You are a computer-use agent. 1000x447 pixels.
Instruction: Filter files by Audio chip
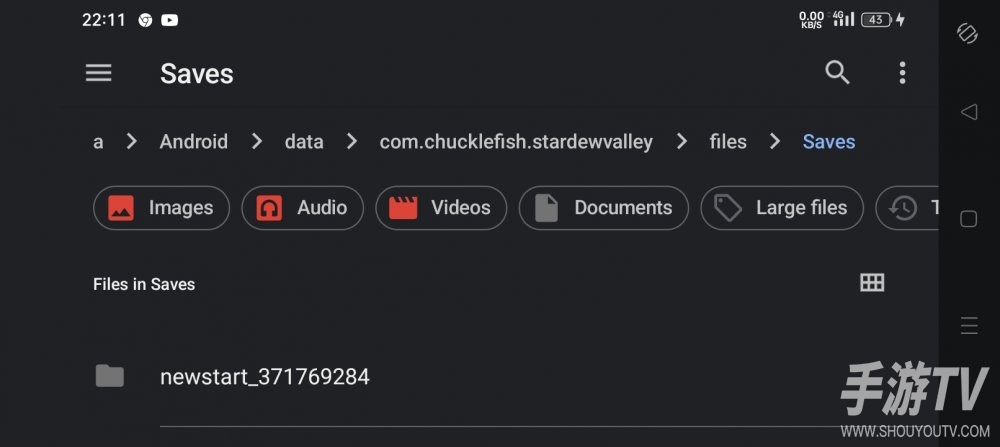pos(302,208)
